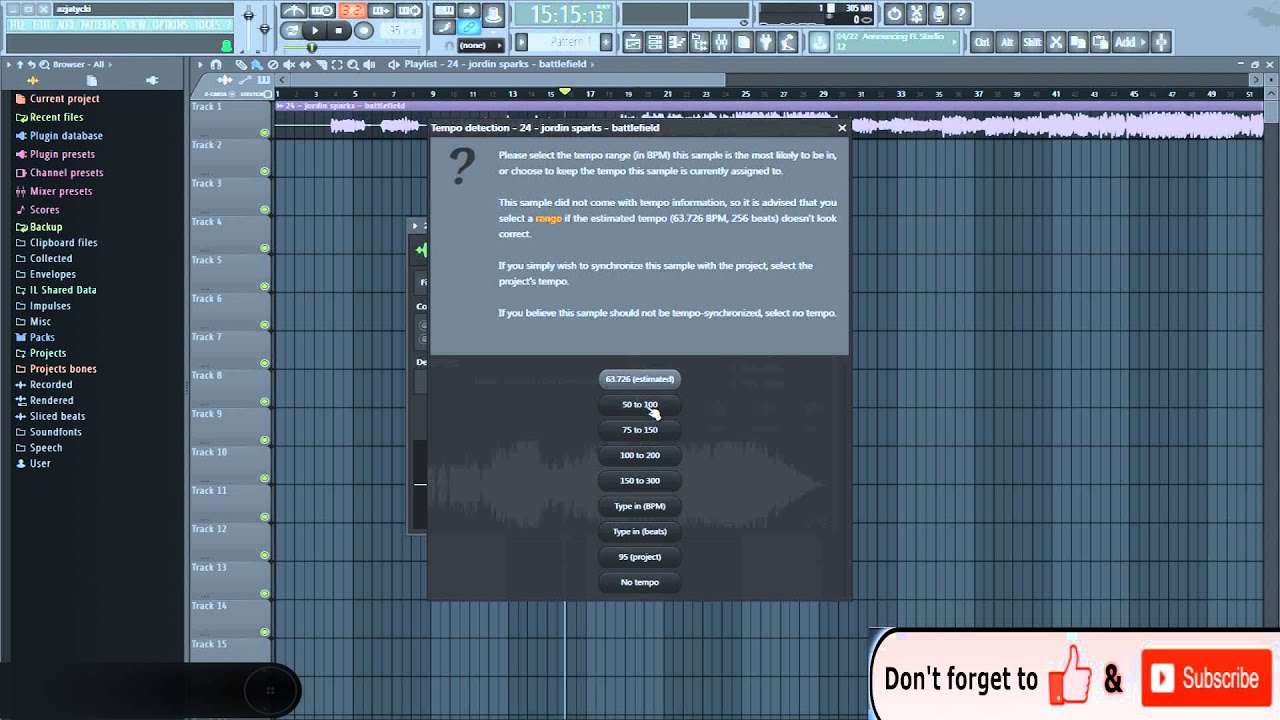
Task: Click the Copy toolbar icon
Action: 1078,42
